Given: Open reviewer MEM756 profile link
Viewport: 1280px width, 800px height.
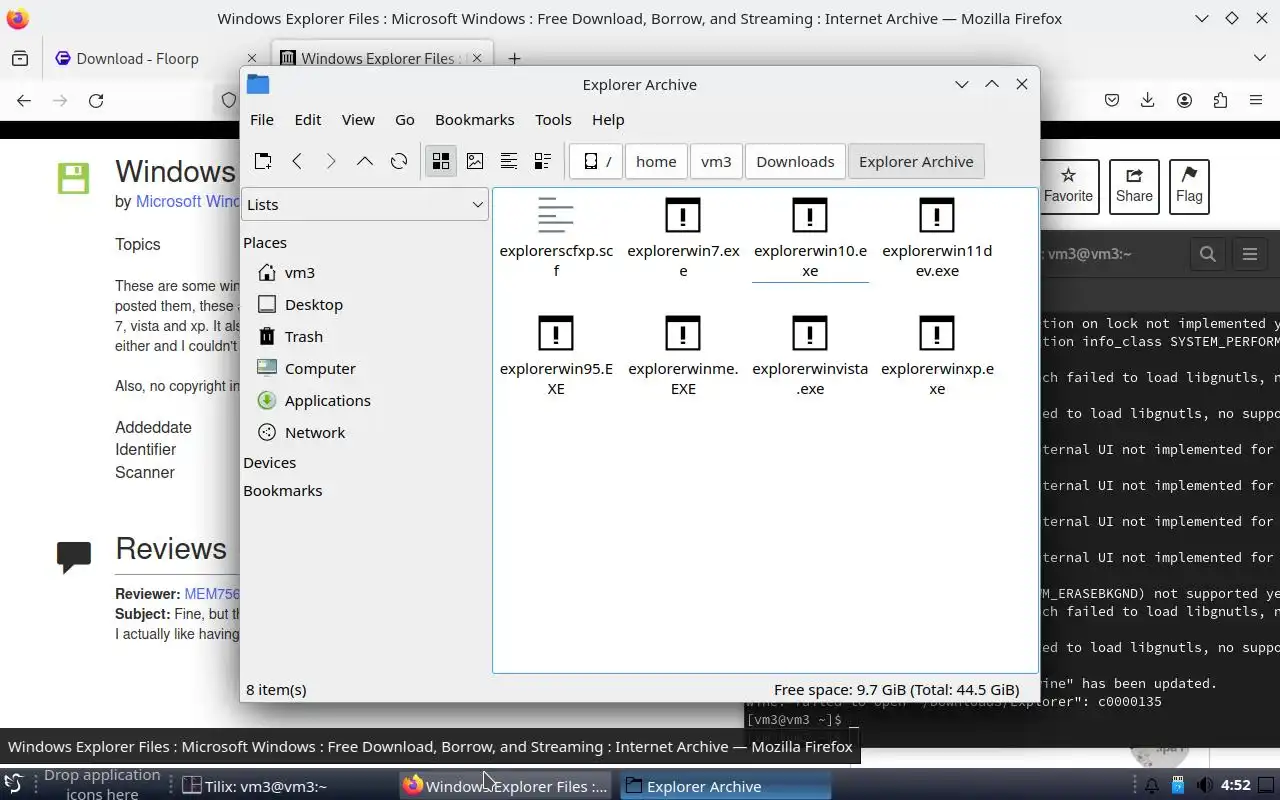Looking at the screenshot, I should click(x=212, y=594).
